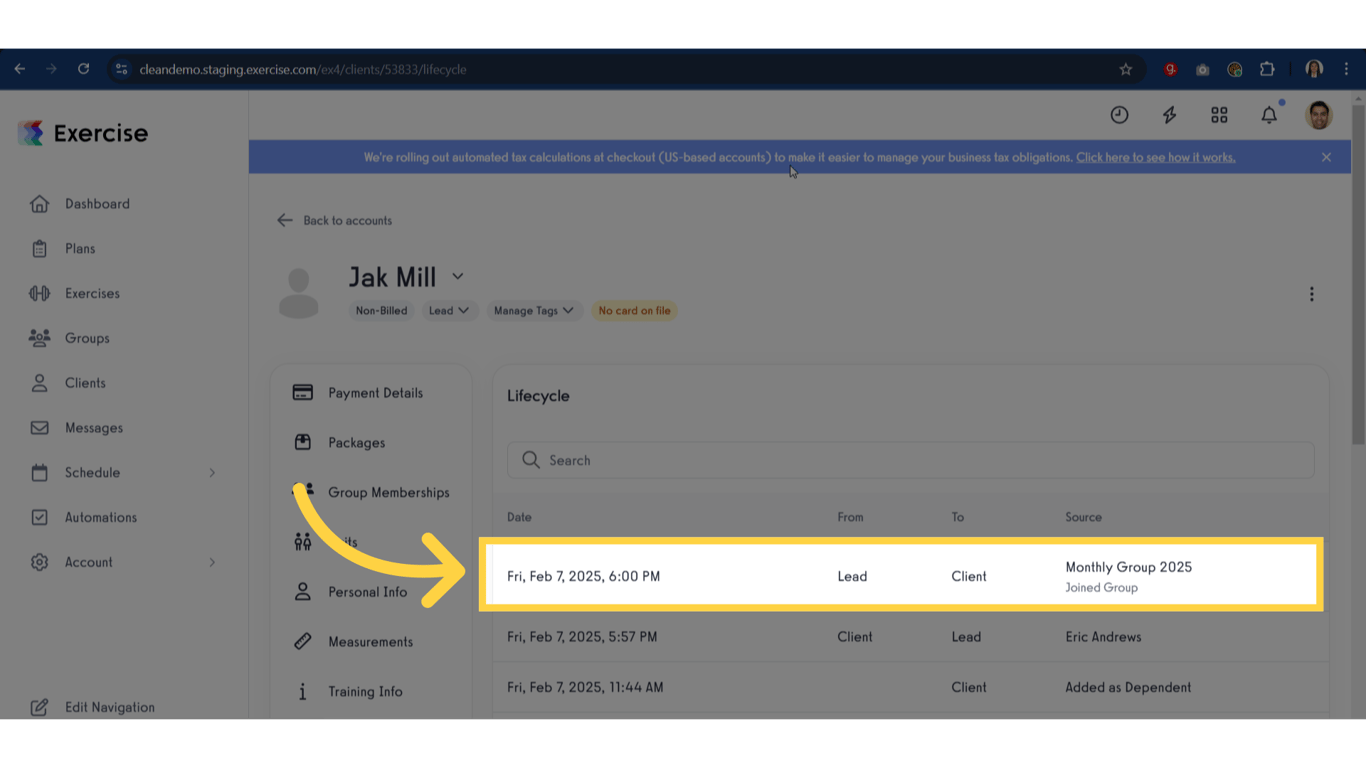Dismiss the tax calculations banner

tap(1326, 157)
